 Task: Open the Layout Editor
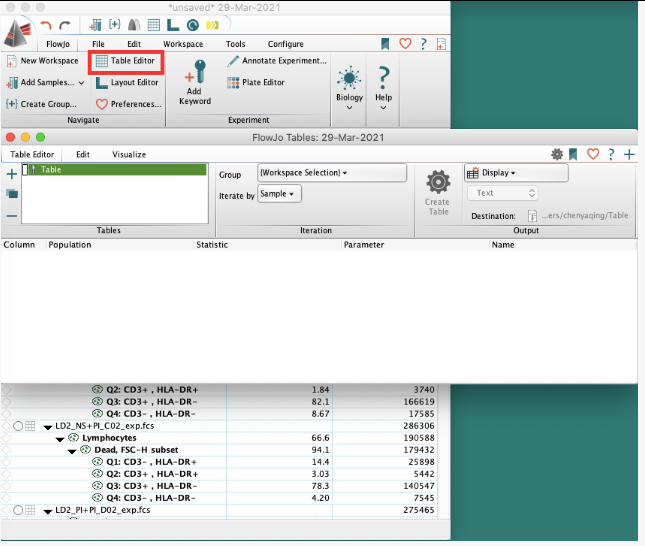tap(127, 83)
